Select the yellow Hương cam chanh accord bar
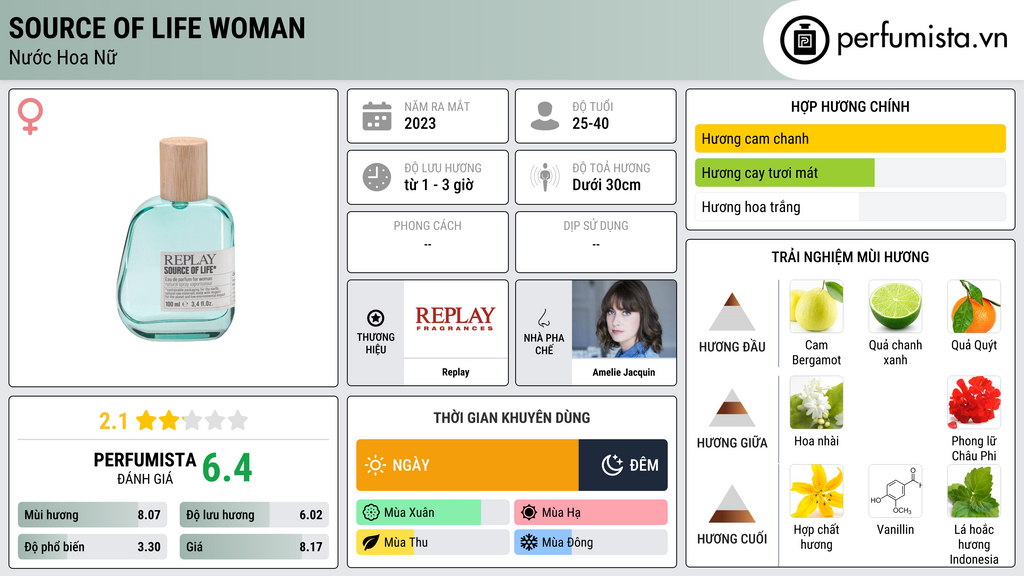1024x576 pixels. (x=850, y=138)
